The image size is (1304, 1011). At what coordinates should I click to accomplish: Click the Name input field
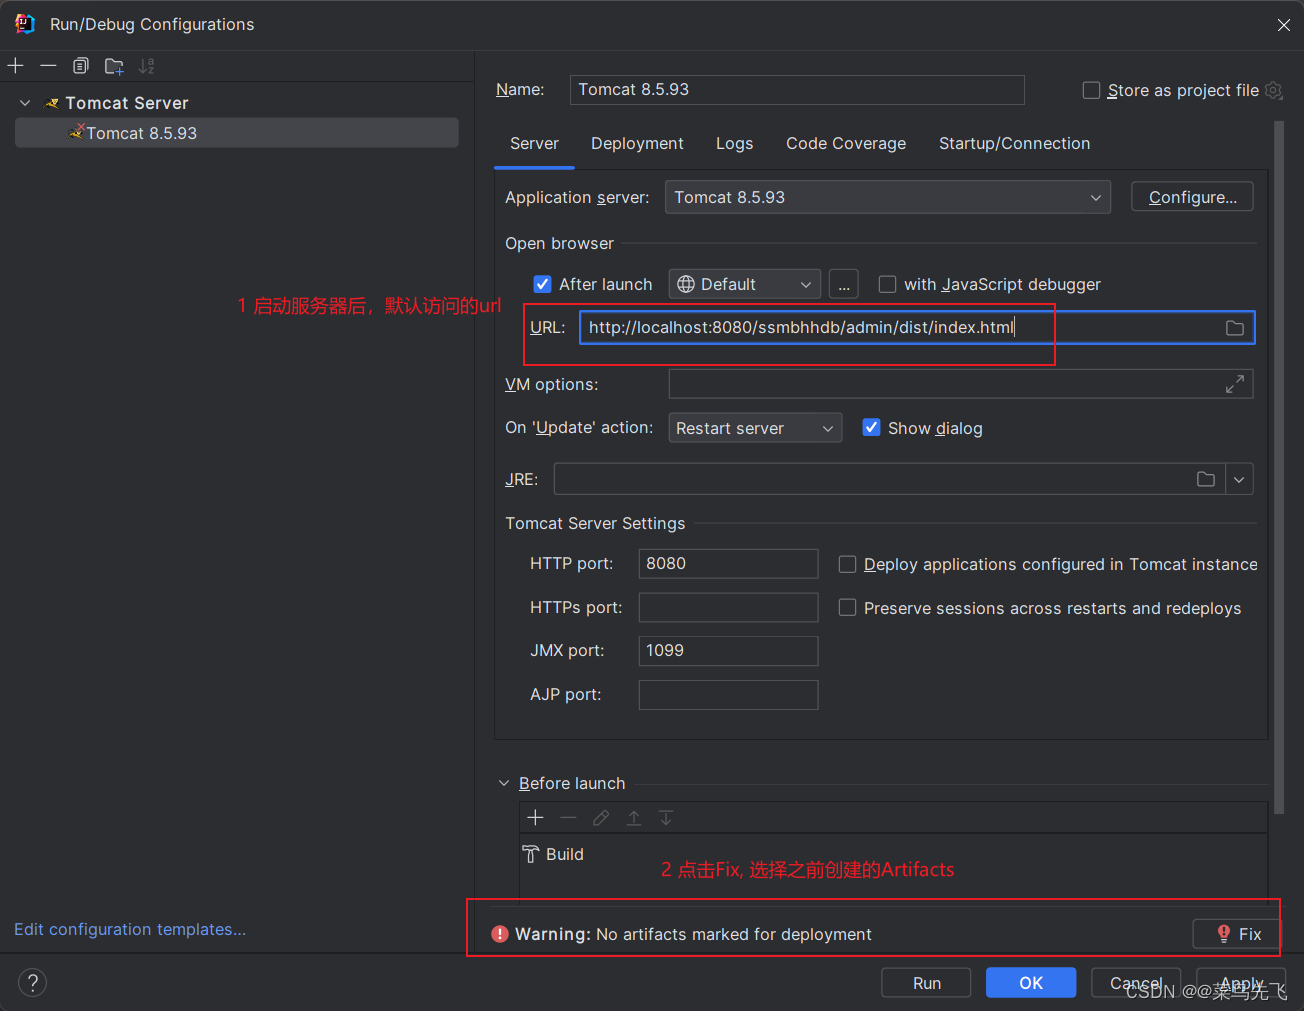797,90
